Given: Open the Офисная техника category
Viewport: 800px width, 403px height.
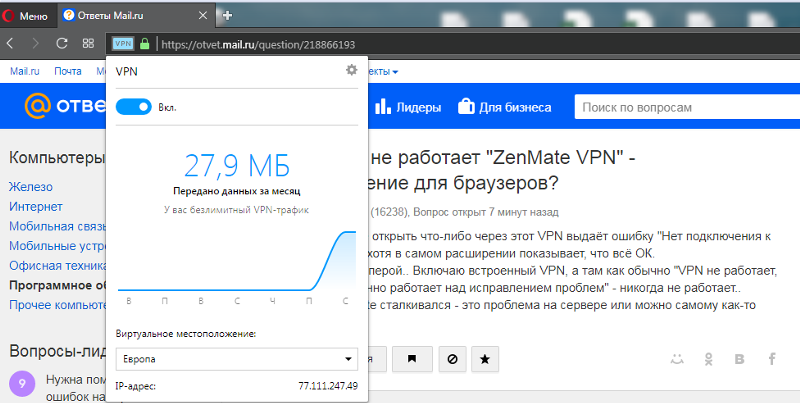Looking at the screenshot, I should pyautogui.click(x=57, y=266).
